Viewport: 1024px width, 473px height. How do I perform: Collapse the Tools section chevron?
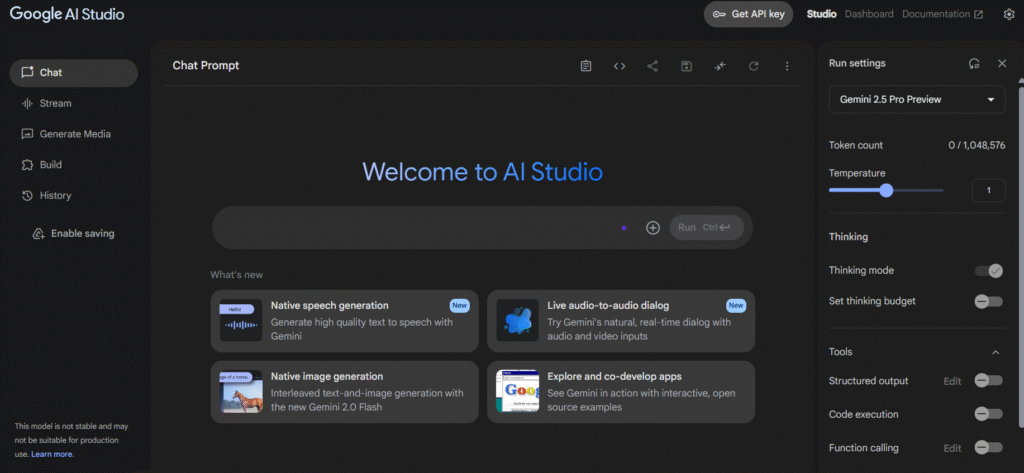[995, 352]
